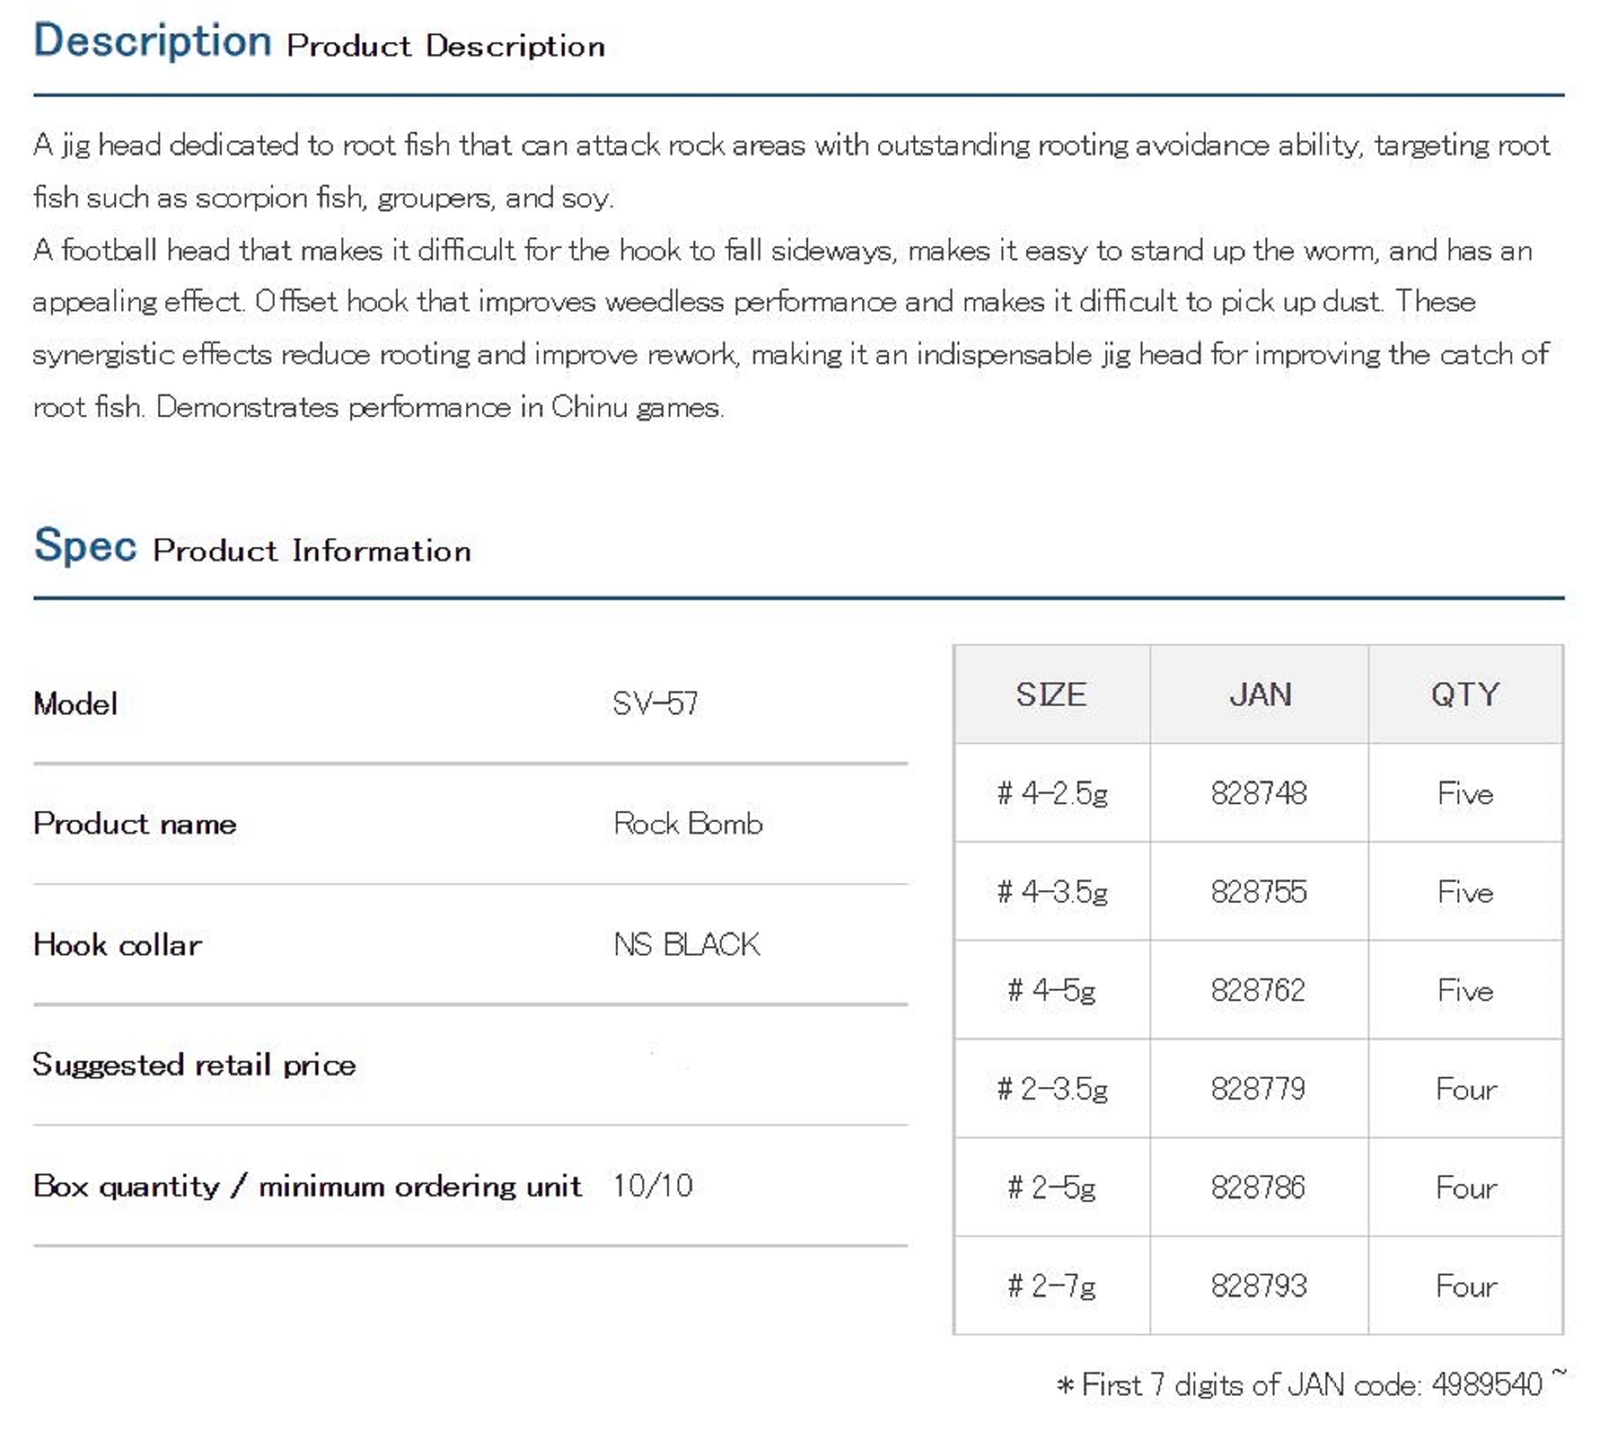This screenshot has width=1600, height=1441.
Task: Click the SV-57 model value
Action: tap(655, 703)
